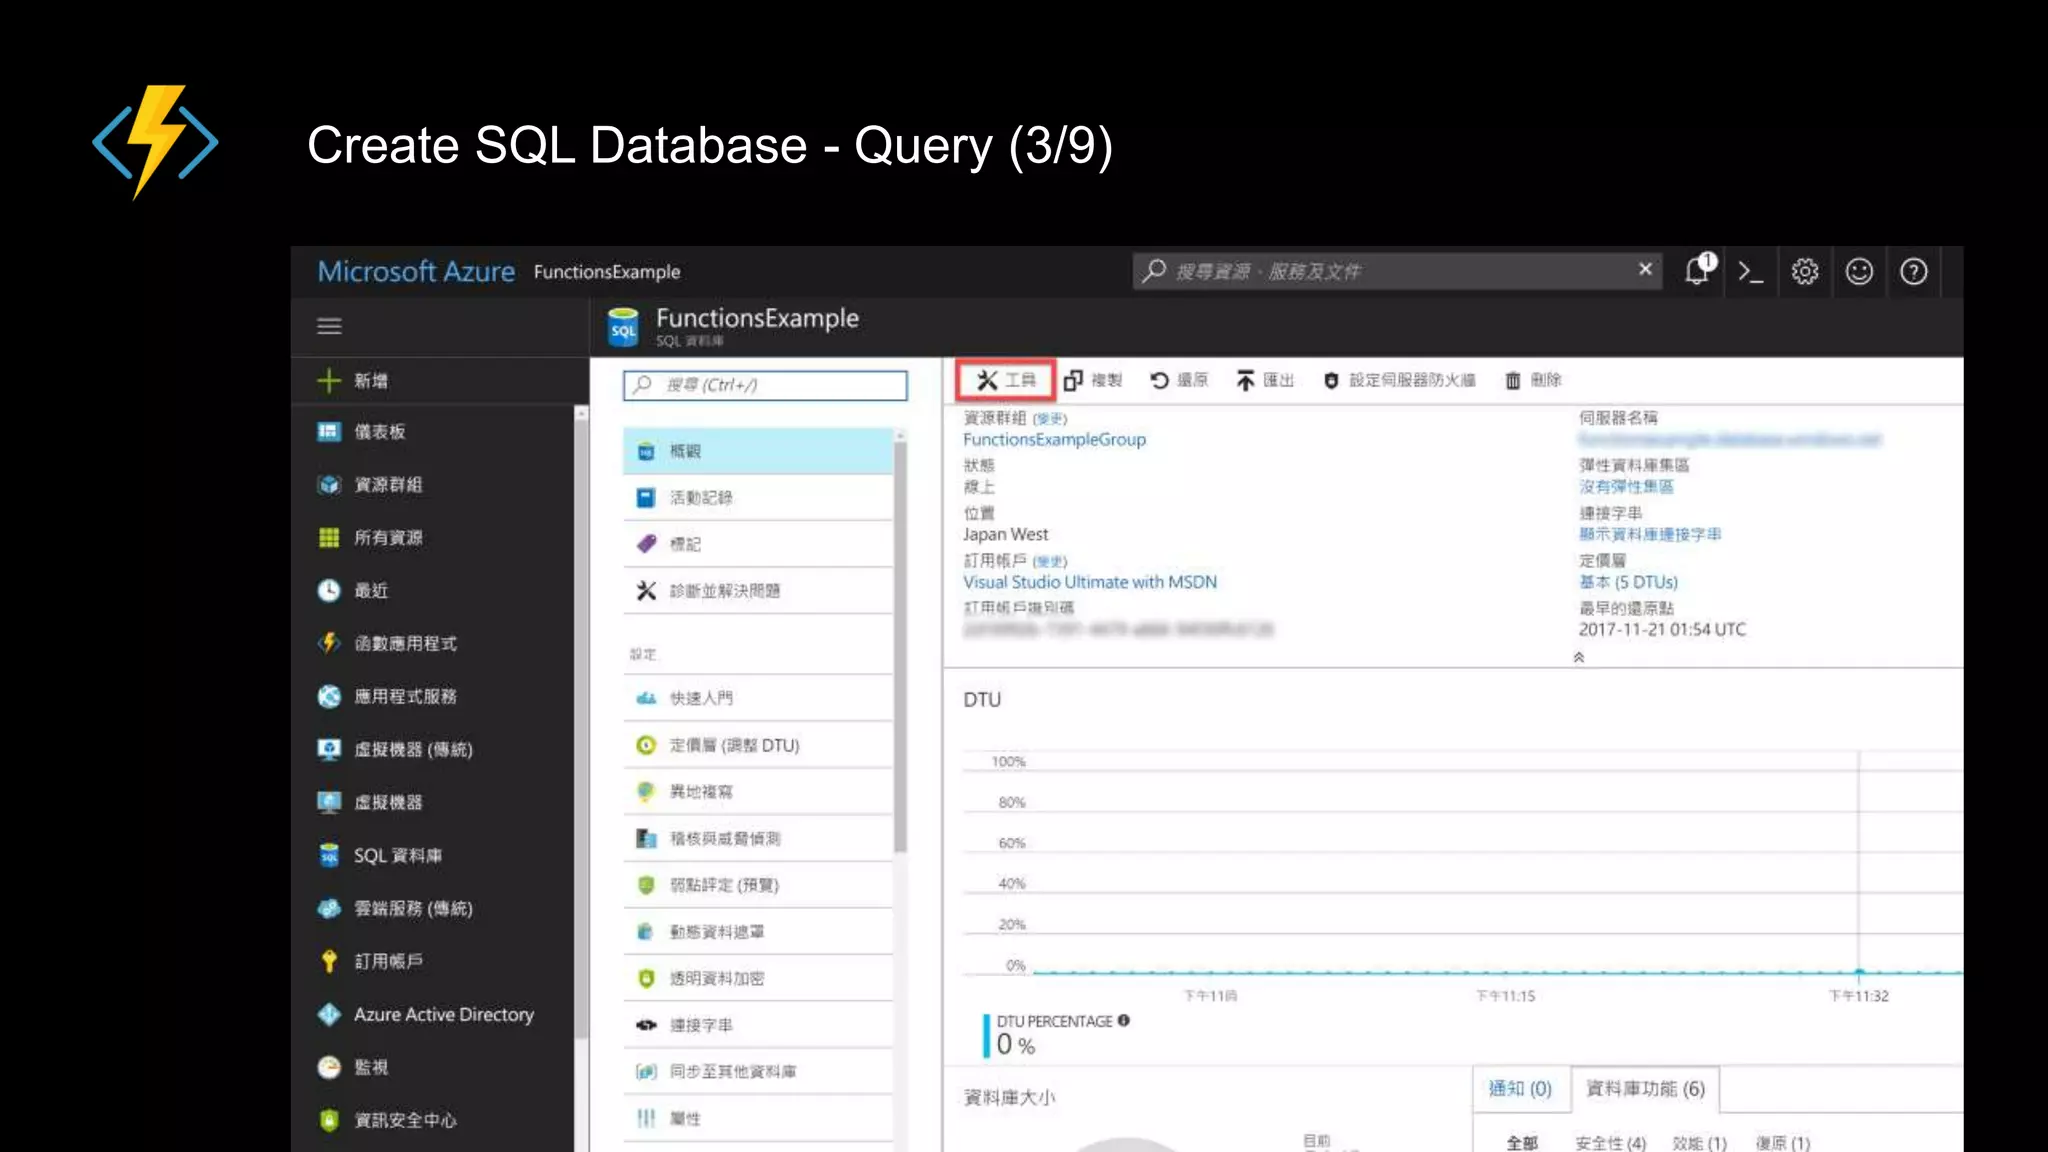The image size is (2048, 1152).
Task: Select 訂用帳戶 key icon in sidebar
Action: click(x=329, y=961)
